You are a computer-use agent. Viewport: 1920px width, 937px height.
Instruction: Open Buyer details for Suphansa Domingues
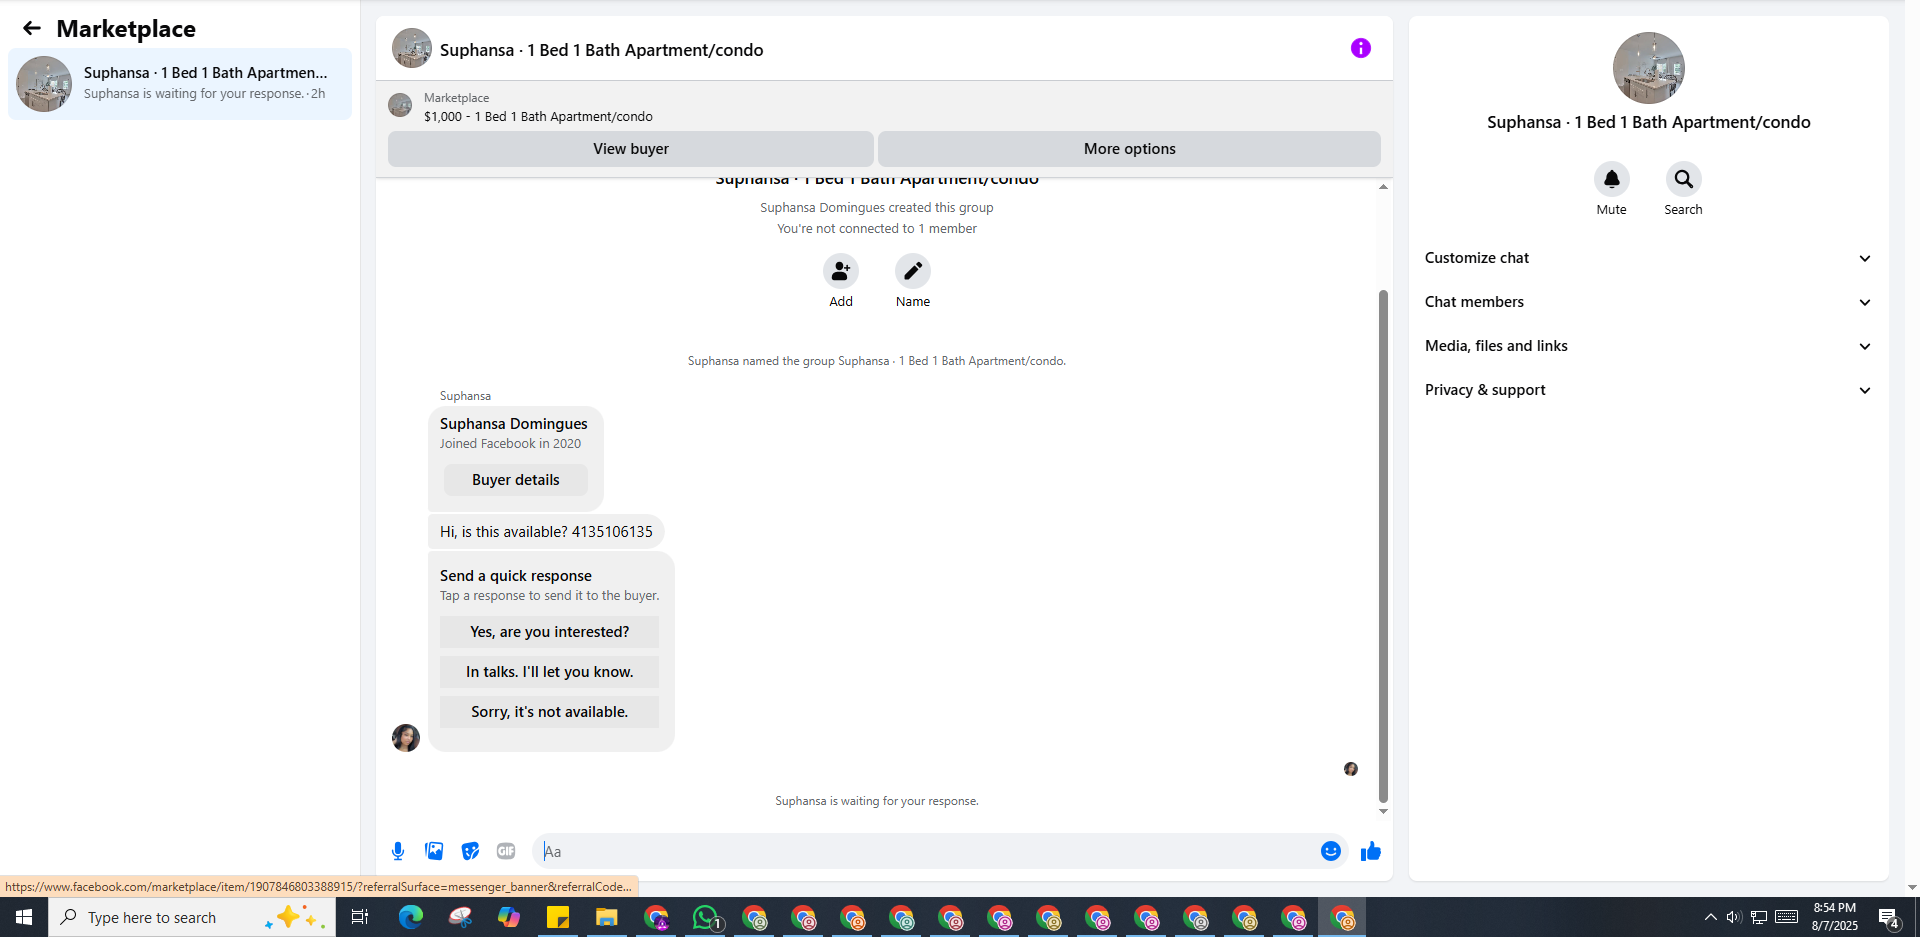pos(516,480)
